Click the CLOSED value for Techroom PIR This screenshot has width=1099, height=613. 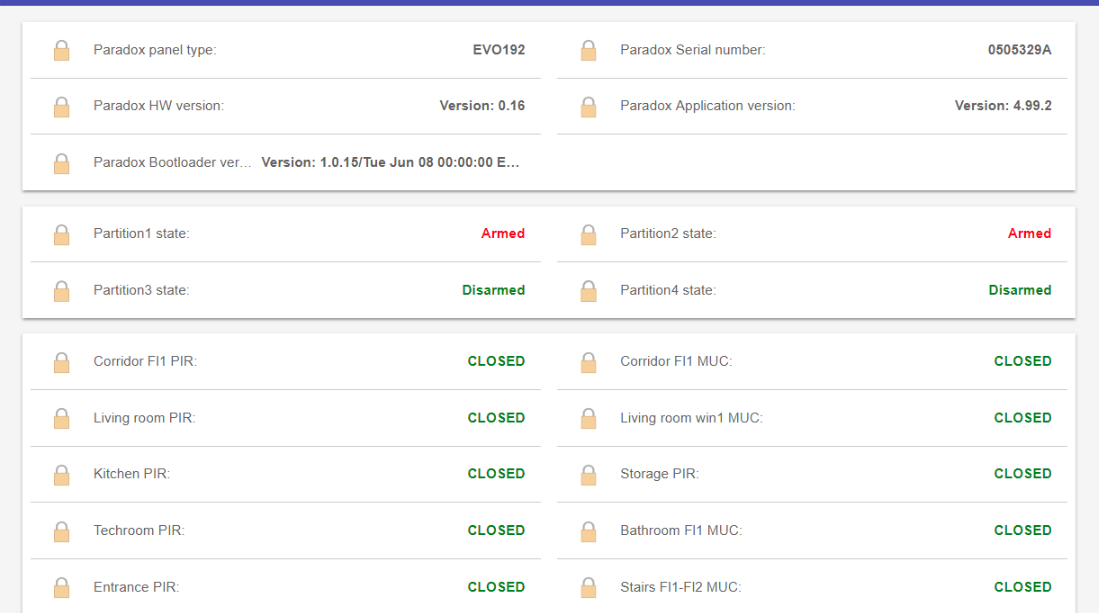click(x=496, y=531)
